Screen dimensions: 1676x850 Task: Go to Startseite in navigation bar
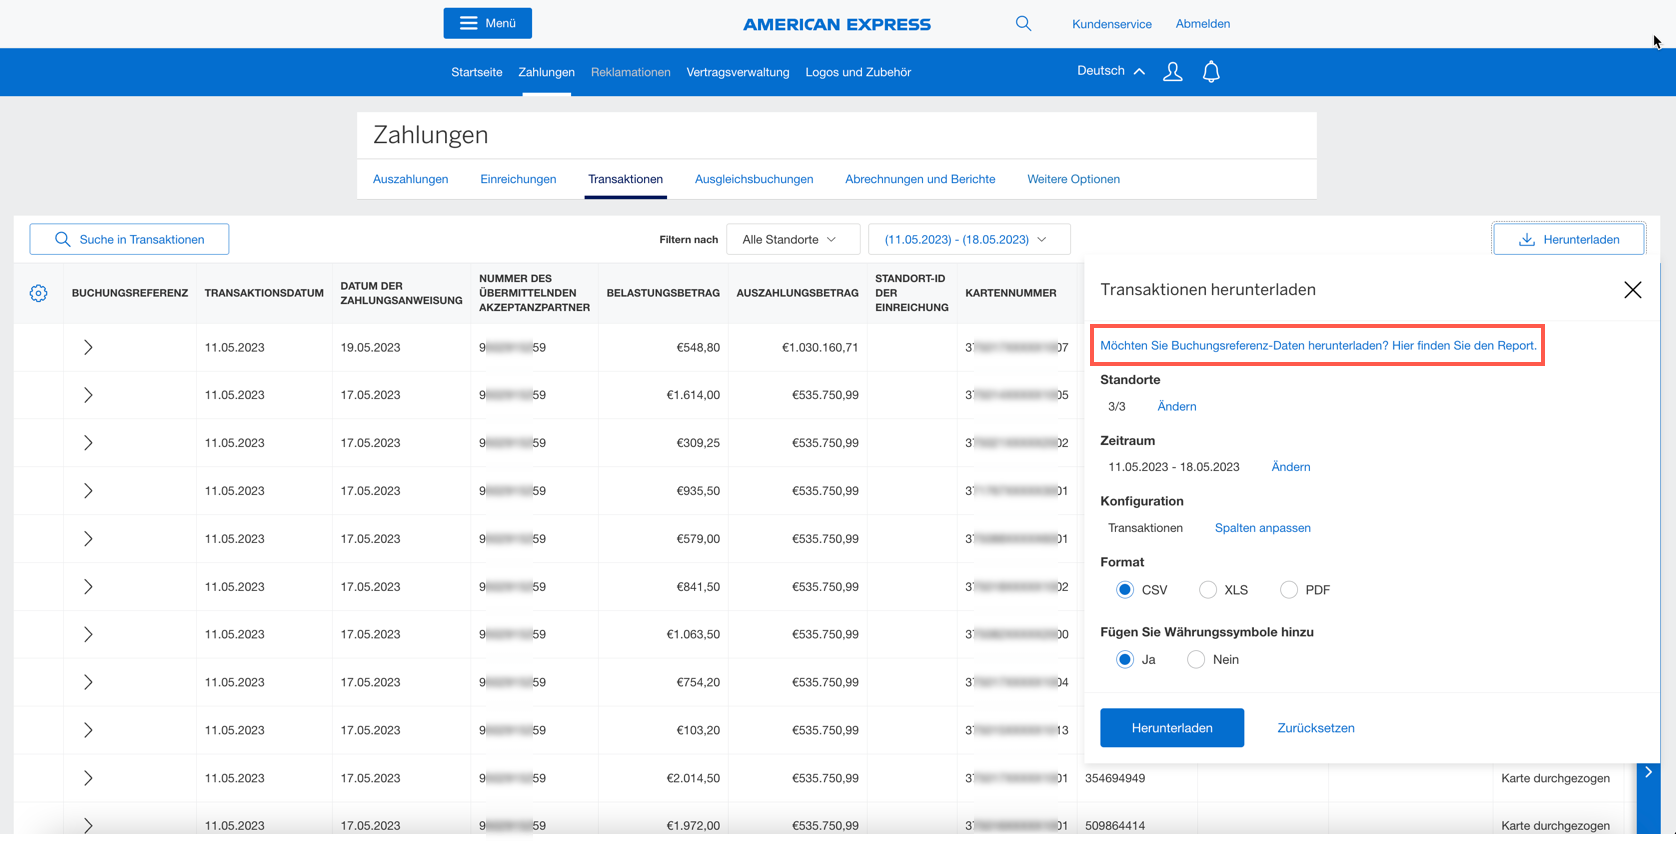point(477,72)
